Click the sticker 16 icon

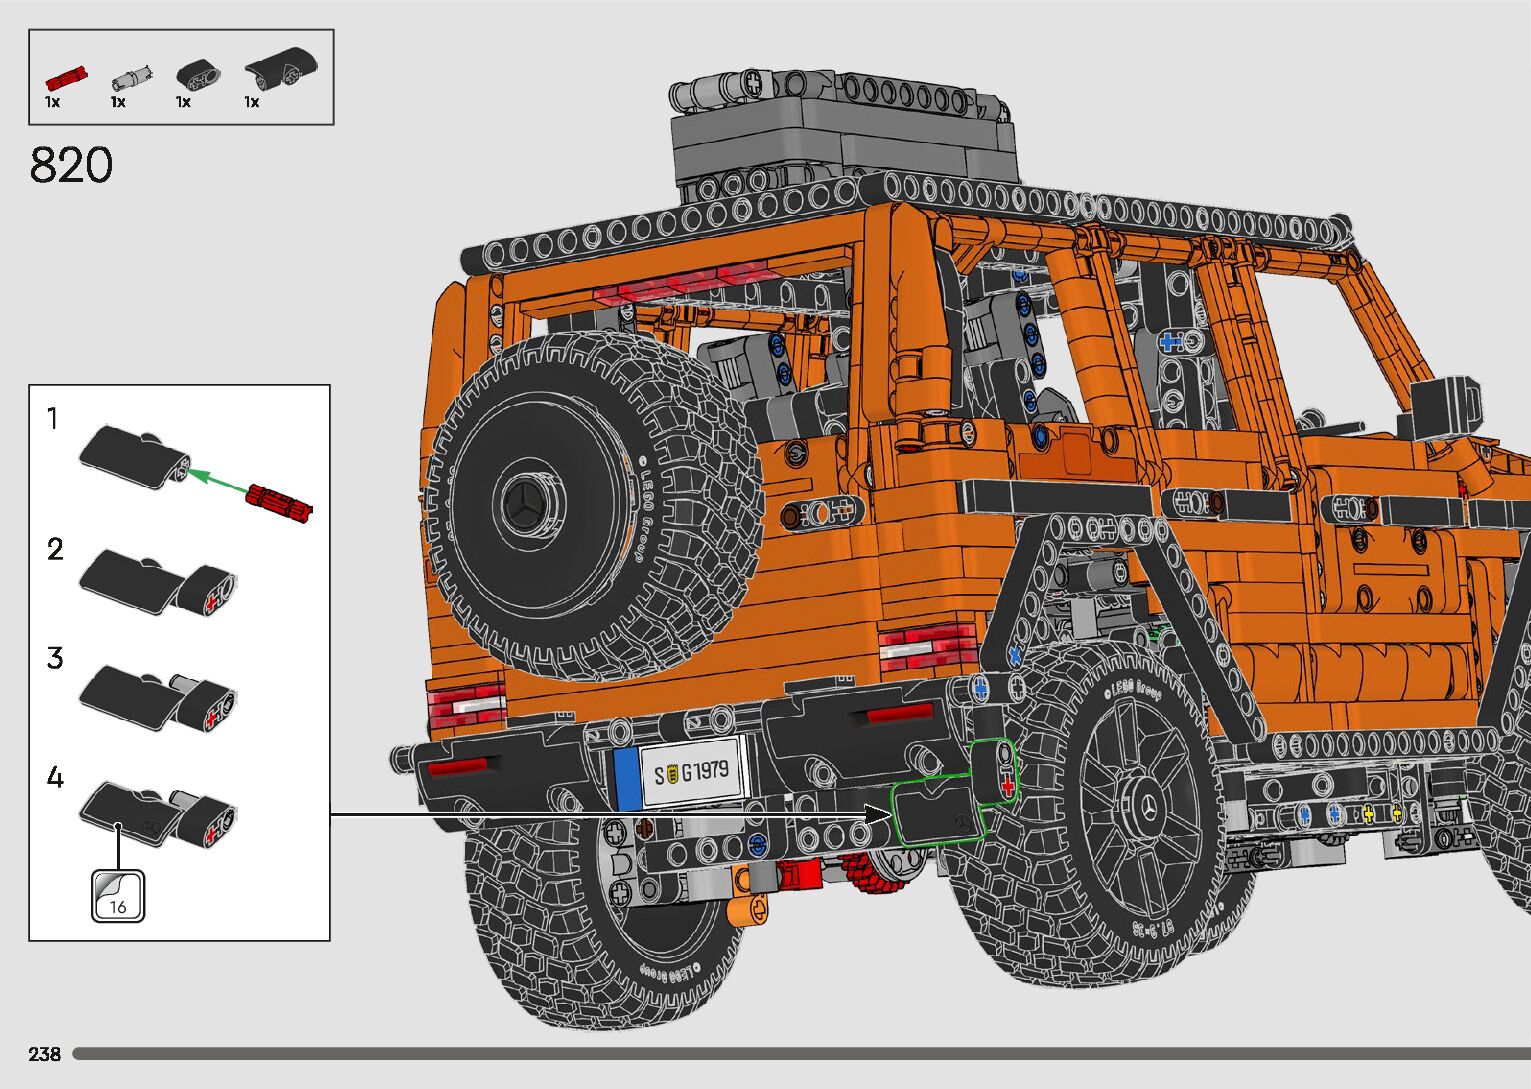point(118,895)
